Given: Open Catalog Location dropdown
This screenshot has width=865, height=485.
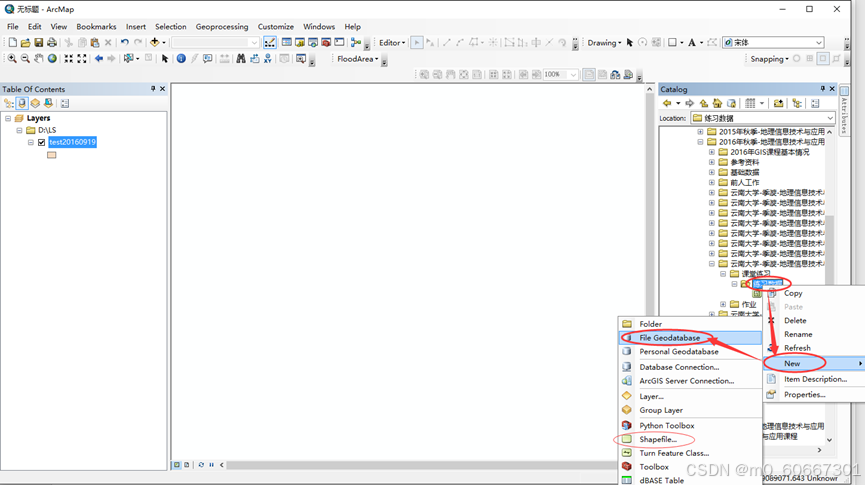Looking at the screenshot, I should click(830, 118).
